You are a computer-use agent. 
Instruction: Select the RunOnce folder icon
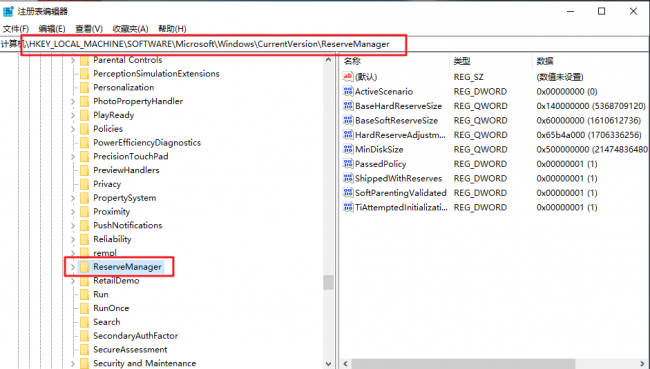(84, 308)
